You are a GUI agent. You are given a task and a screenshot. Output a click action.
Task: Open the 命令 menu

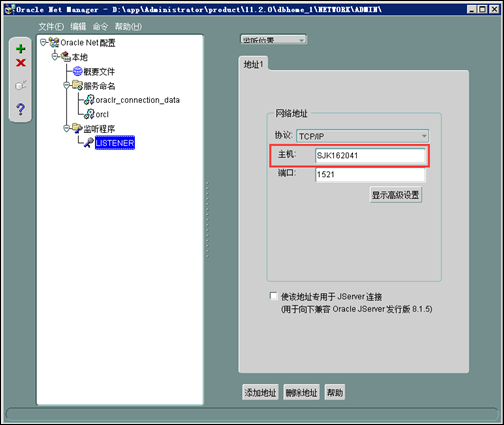100,26
